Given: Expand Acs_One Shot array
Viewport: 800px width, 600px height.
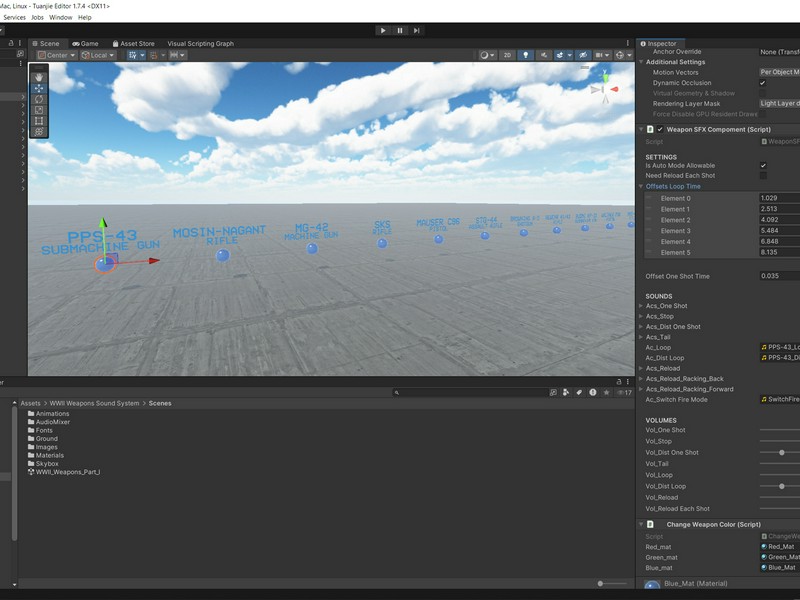Looking at the screenshot, I should point(641,306).
